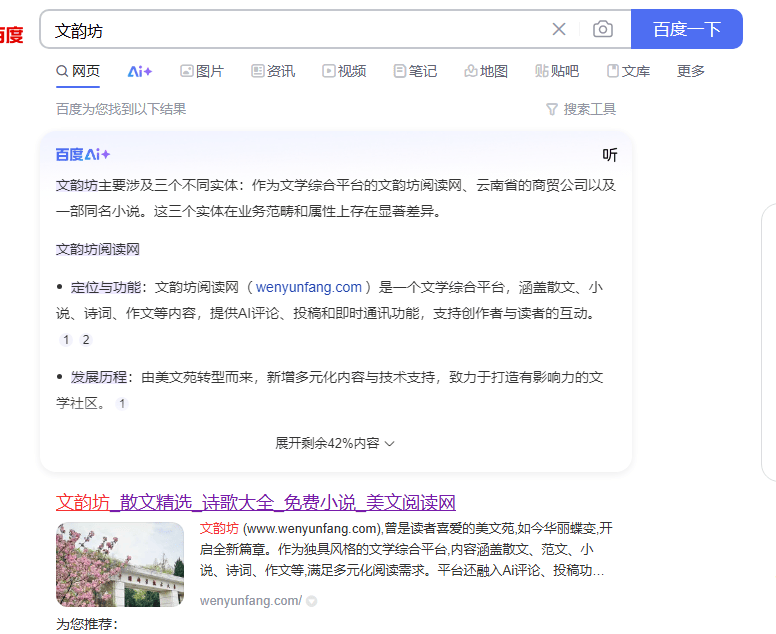Viewport: 776px width, 634px height.
Task: Click the funnel icon beside 搜索工具
Action: (551, 109)
